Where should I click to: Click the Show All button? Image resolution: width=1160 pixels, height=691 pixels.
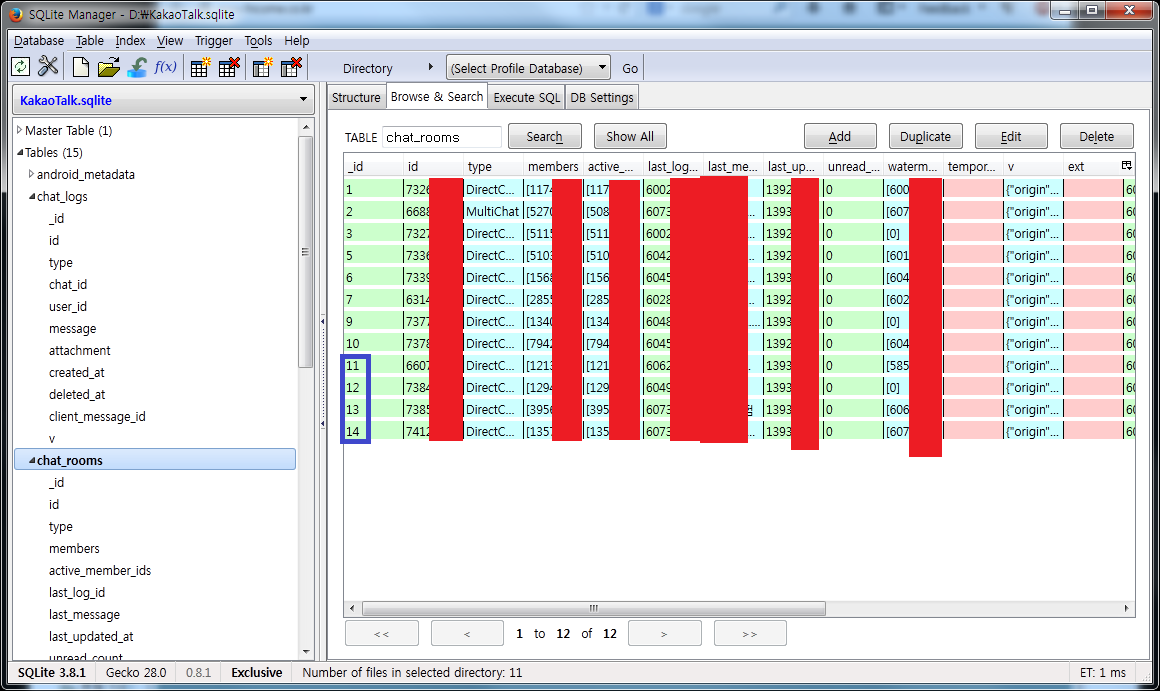pos(629,137)
